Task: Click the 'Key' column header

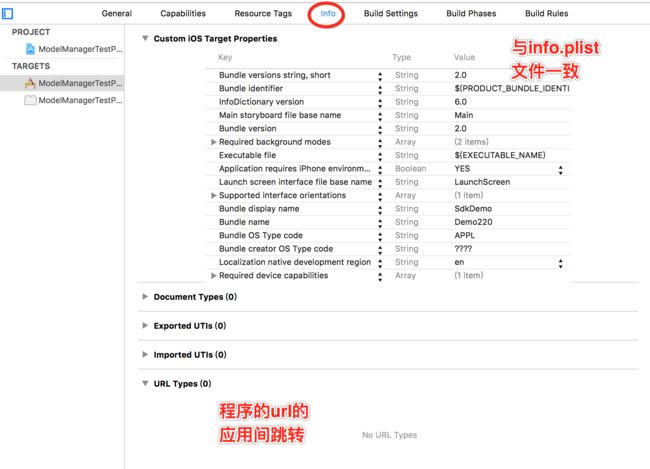Action: pyautogui.click(x=225, y=57)
